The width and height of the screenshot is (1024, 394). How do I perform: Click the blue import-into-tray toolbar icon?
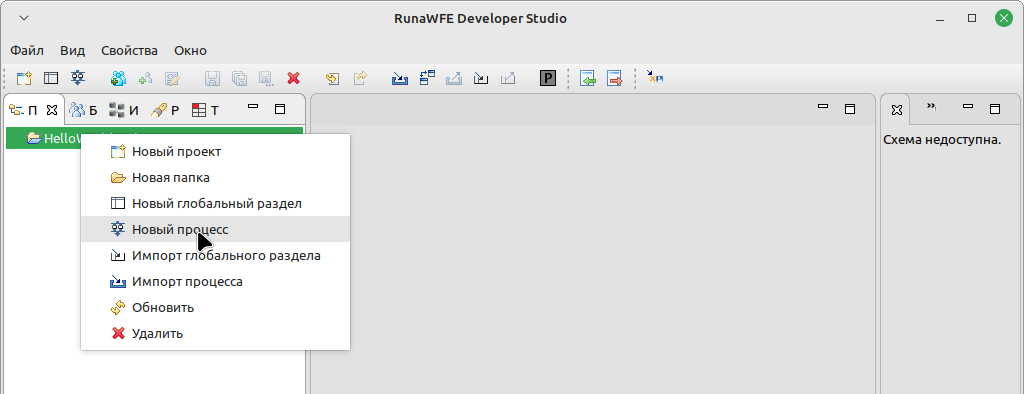[x=400, y=78]
